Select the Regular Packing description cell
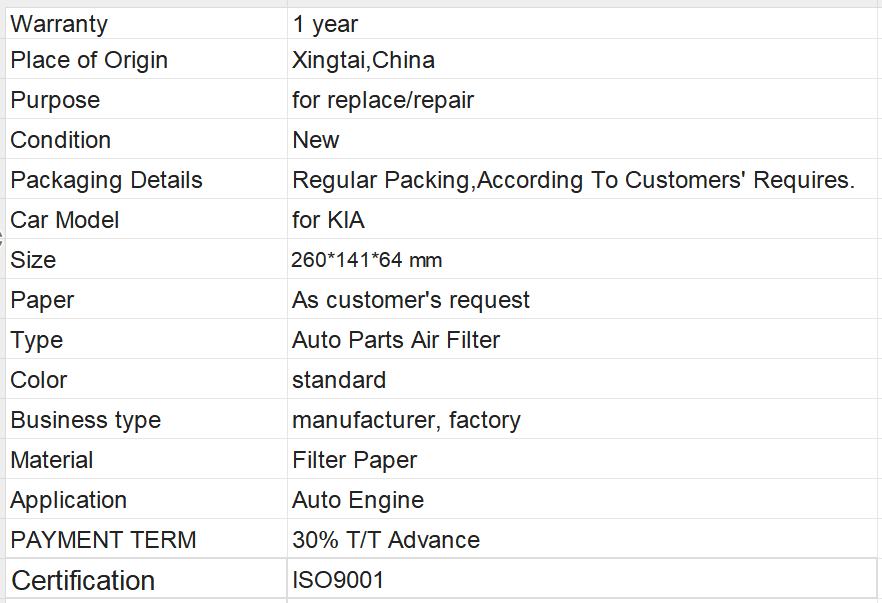The height and width of the screenshot is (603, 882). (x=584, y=179)
